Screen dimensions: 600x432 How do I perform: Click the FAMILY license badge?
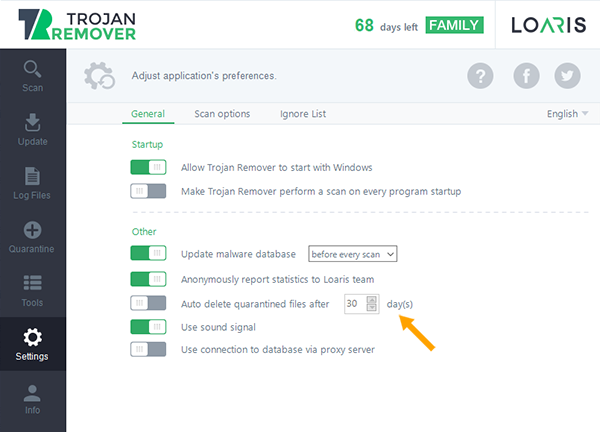454,25
